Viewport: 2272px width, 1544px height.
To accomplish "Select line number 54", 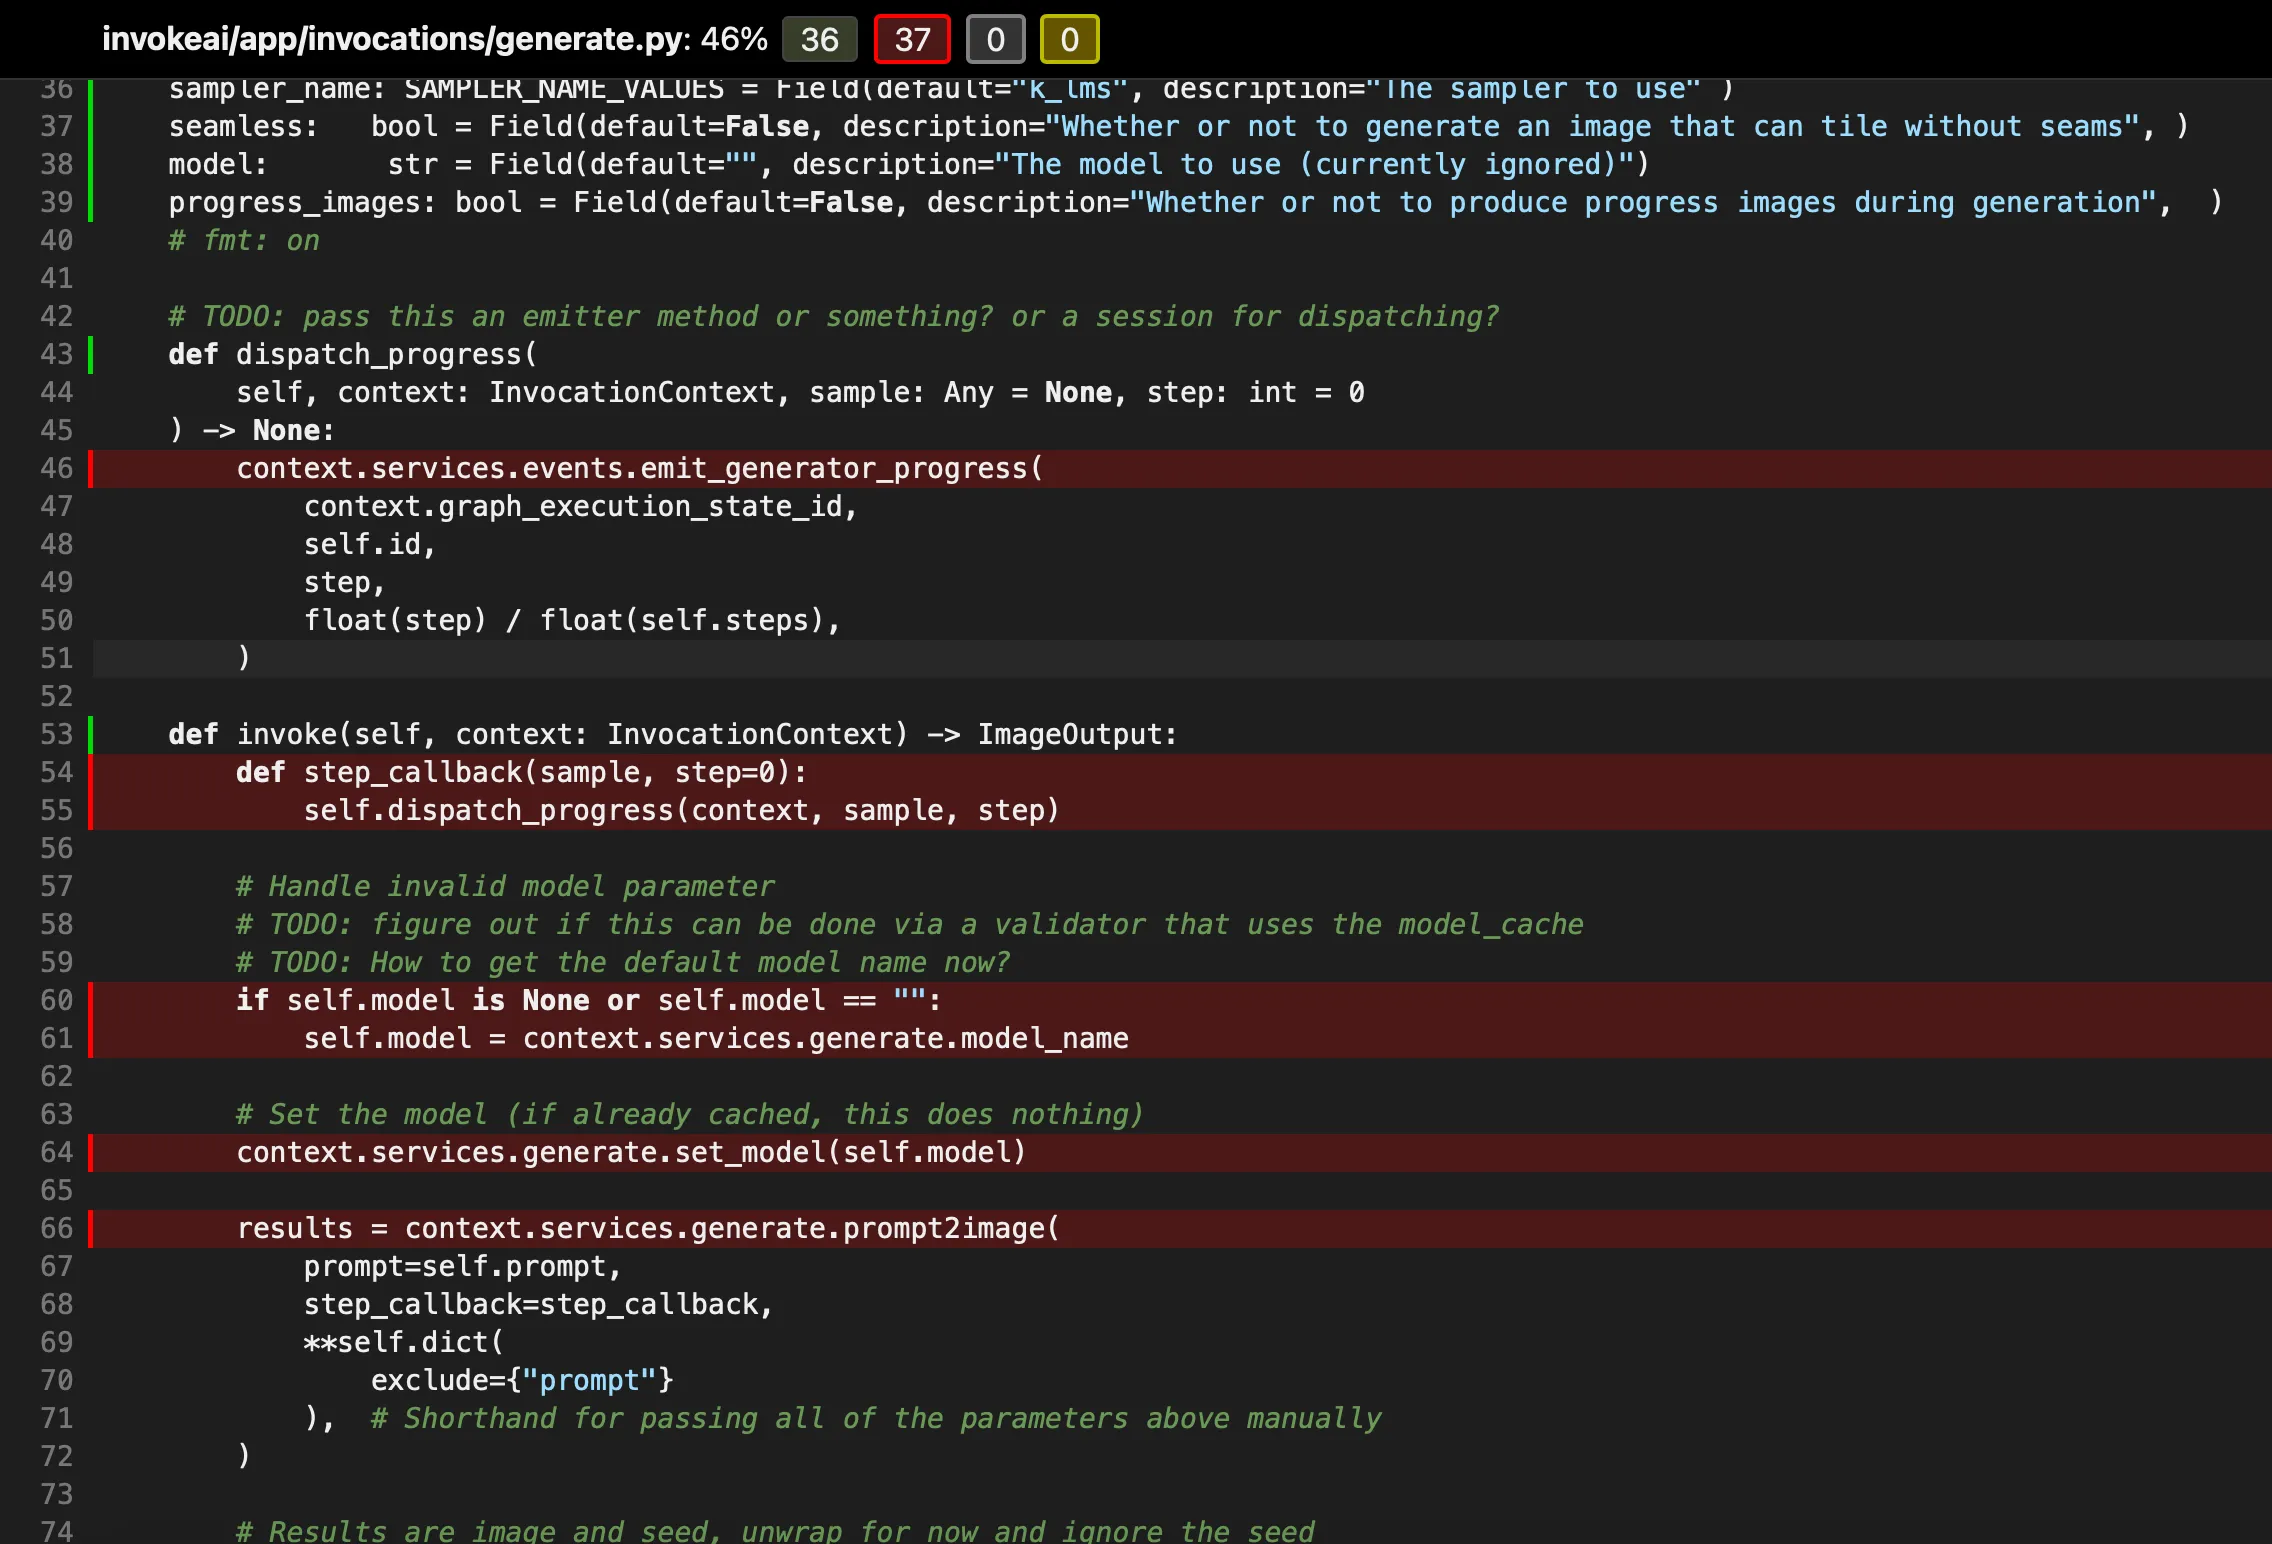I will (57, 772).
